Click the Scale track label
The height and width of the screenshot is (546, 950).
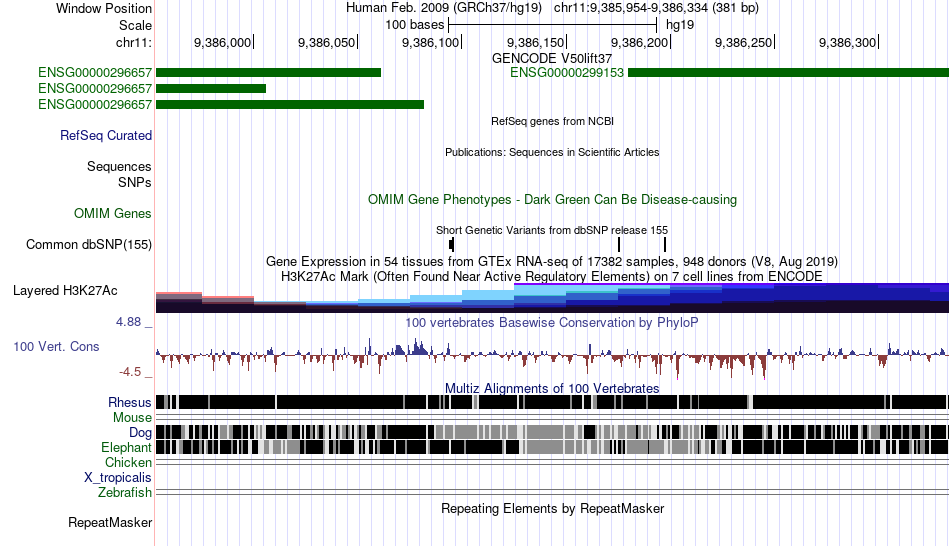[135, 25]
